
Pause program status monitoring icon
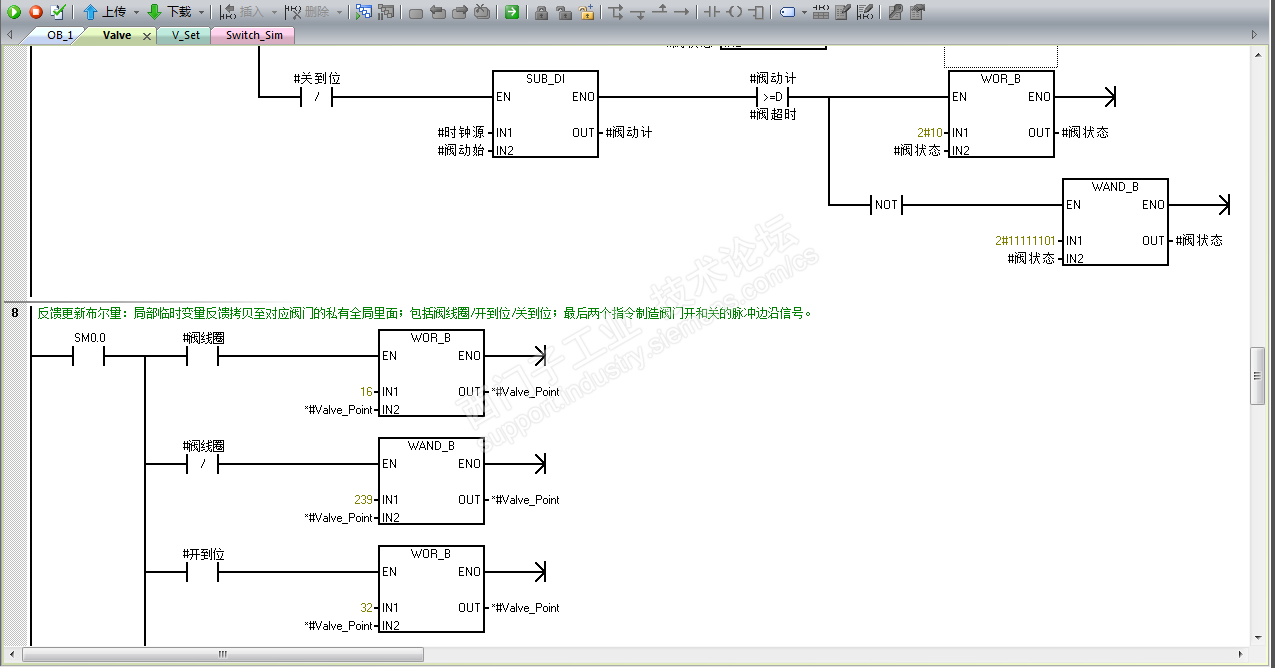385,12
